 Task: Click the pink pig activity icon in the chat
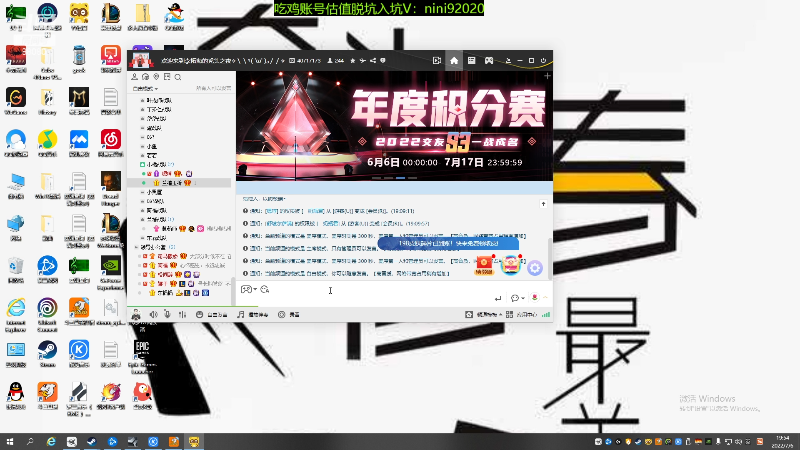coord(510,265)
